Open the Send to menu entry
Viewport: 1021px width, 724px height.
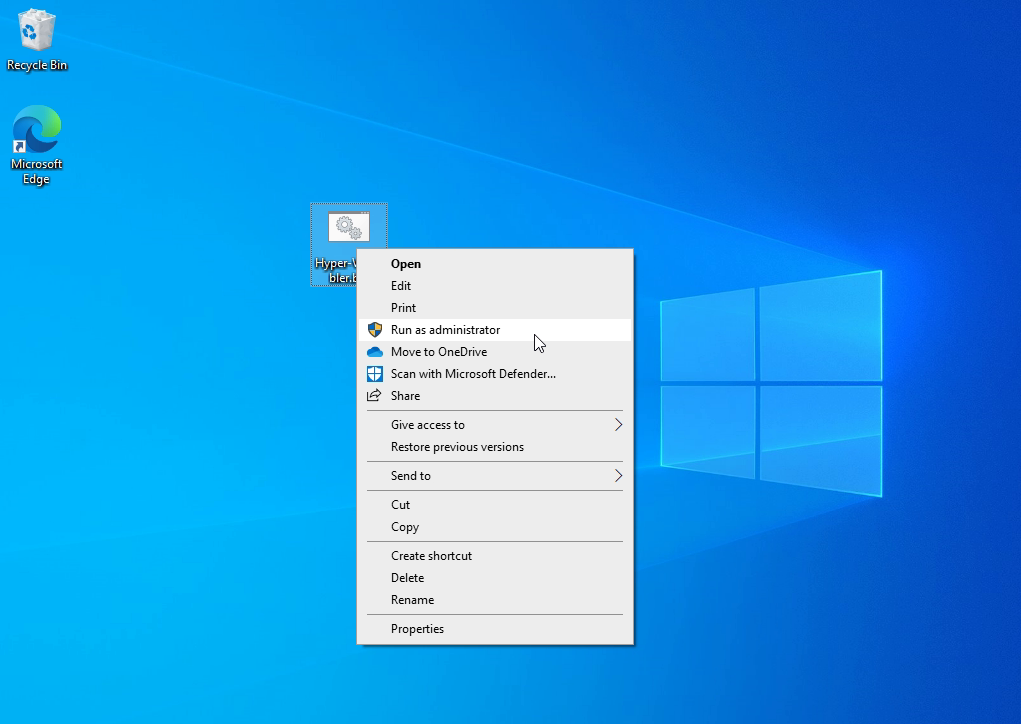(x=495, y=476)
